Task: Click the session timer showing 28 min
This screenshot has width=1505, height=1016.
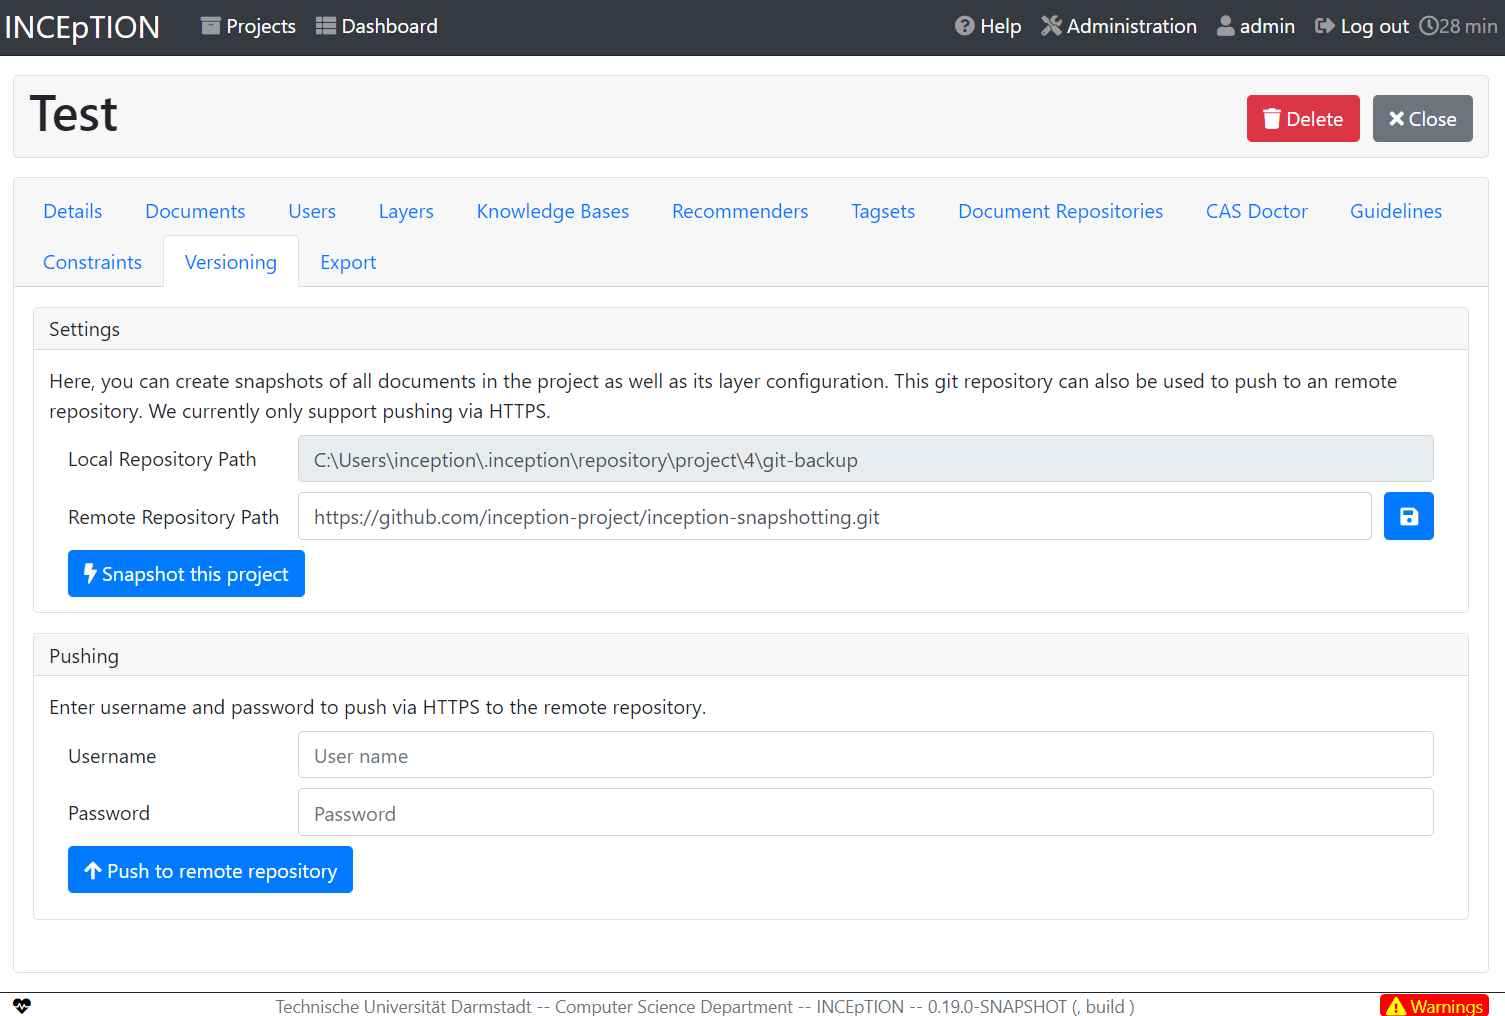Action: coord(1457,26)
